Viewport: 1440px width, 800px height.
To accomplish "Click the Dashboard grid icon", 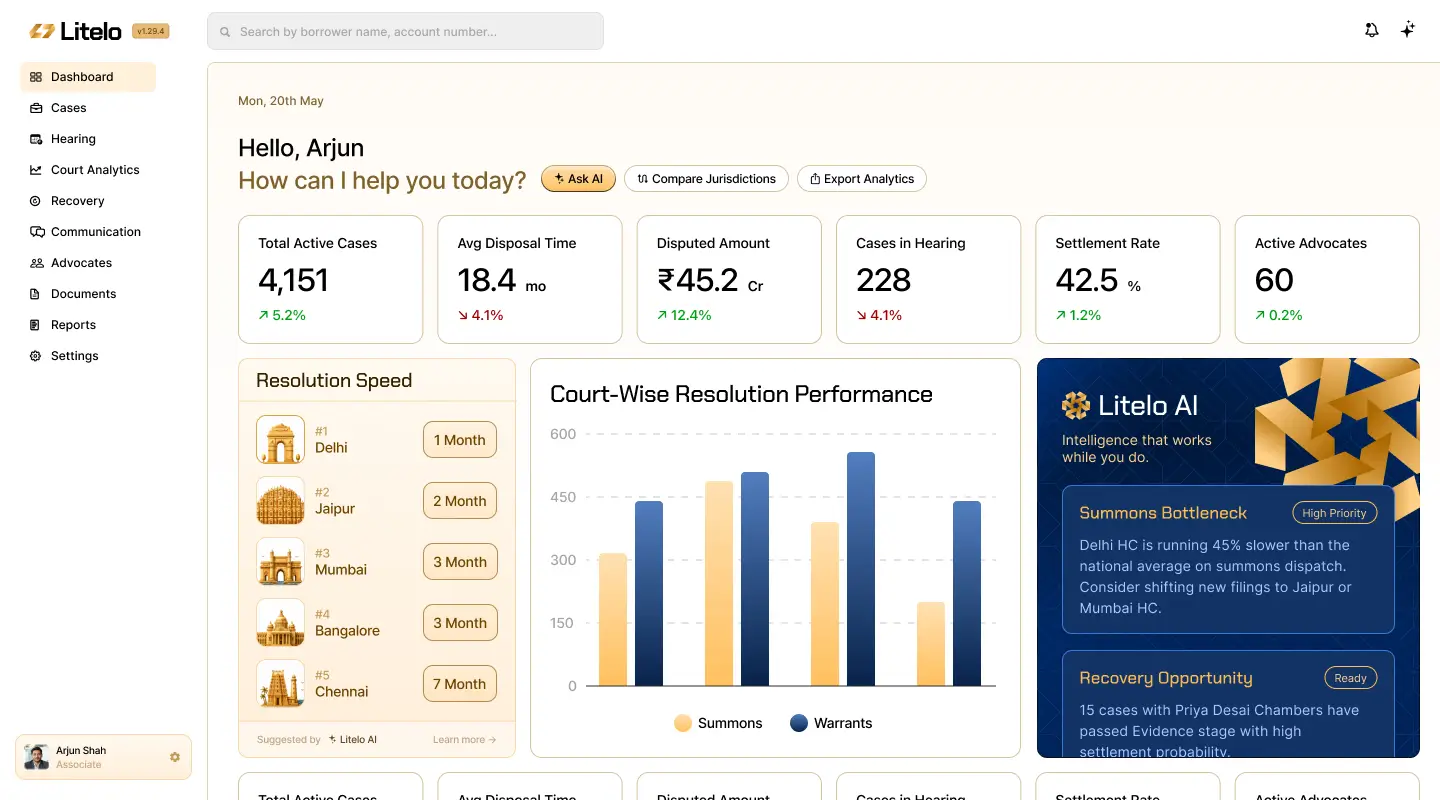I will tap(36, 77).
